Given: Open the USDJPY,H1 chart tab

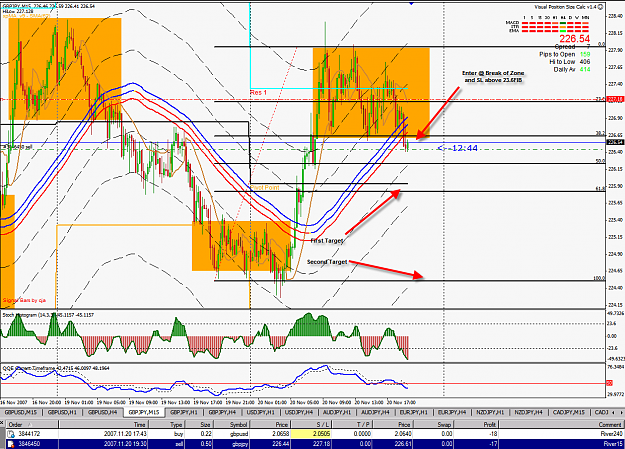Looking at the screenshot, I should click(x=261, y=412).
